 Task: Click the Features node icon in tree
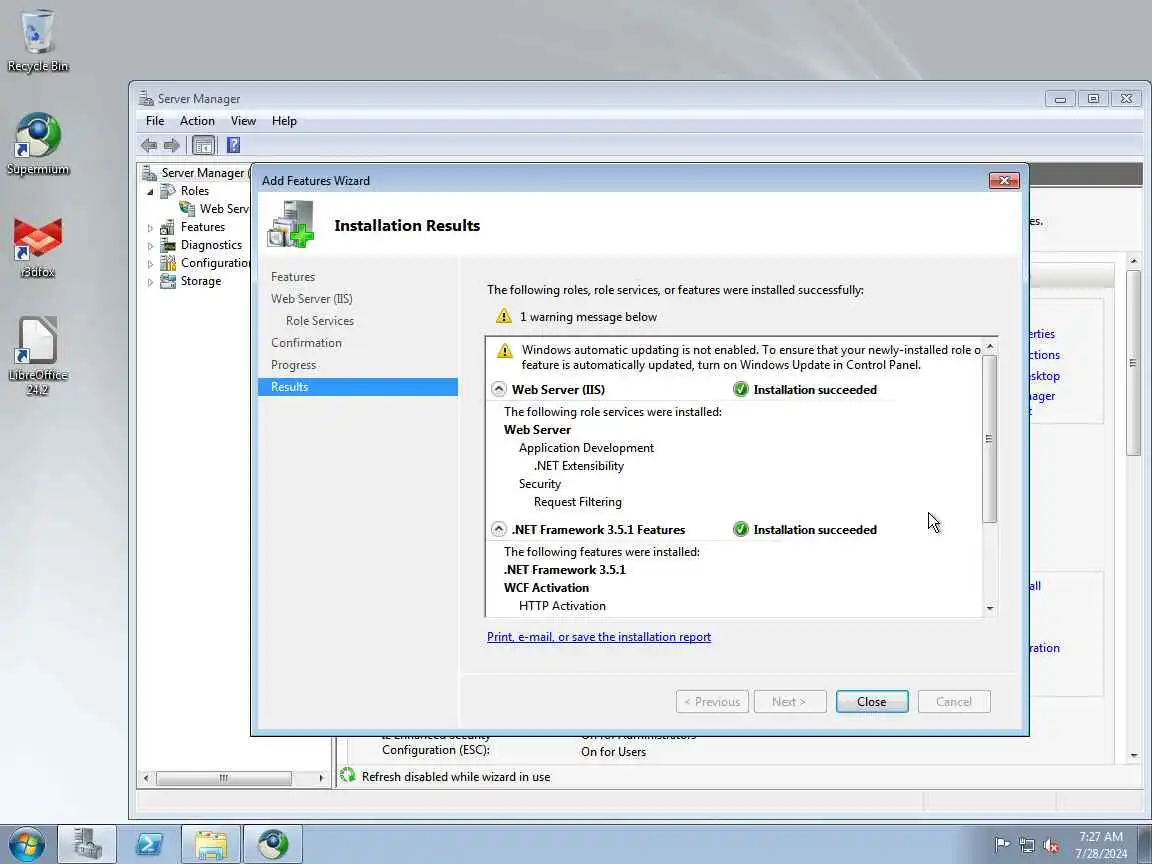pyautogui.click(x=168, y=227)
